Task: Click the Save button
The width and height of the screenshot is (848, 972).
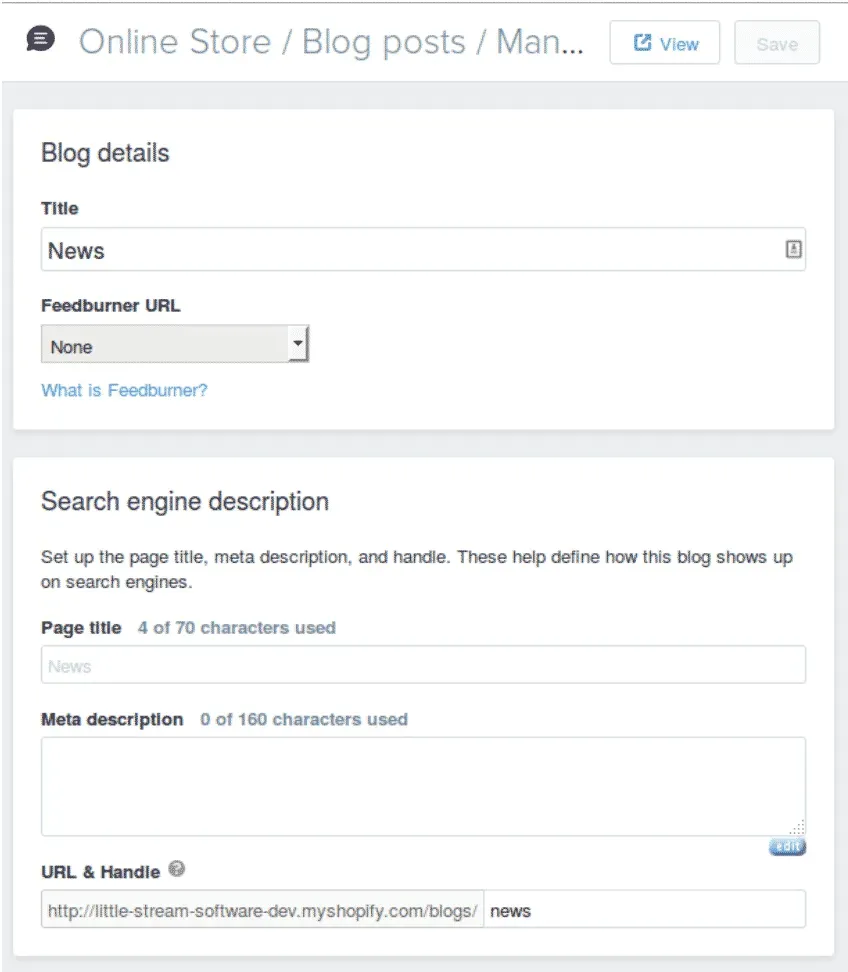Action: 777,42
